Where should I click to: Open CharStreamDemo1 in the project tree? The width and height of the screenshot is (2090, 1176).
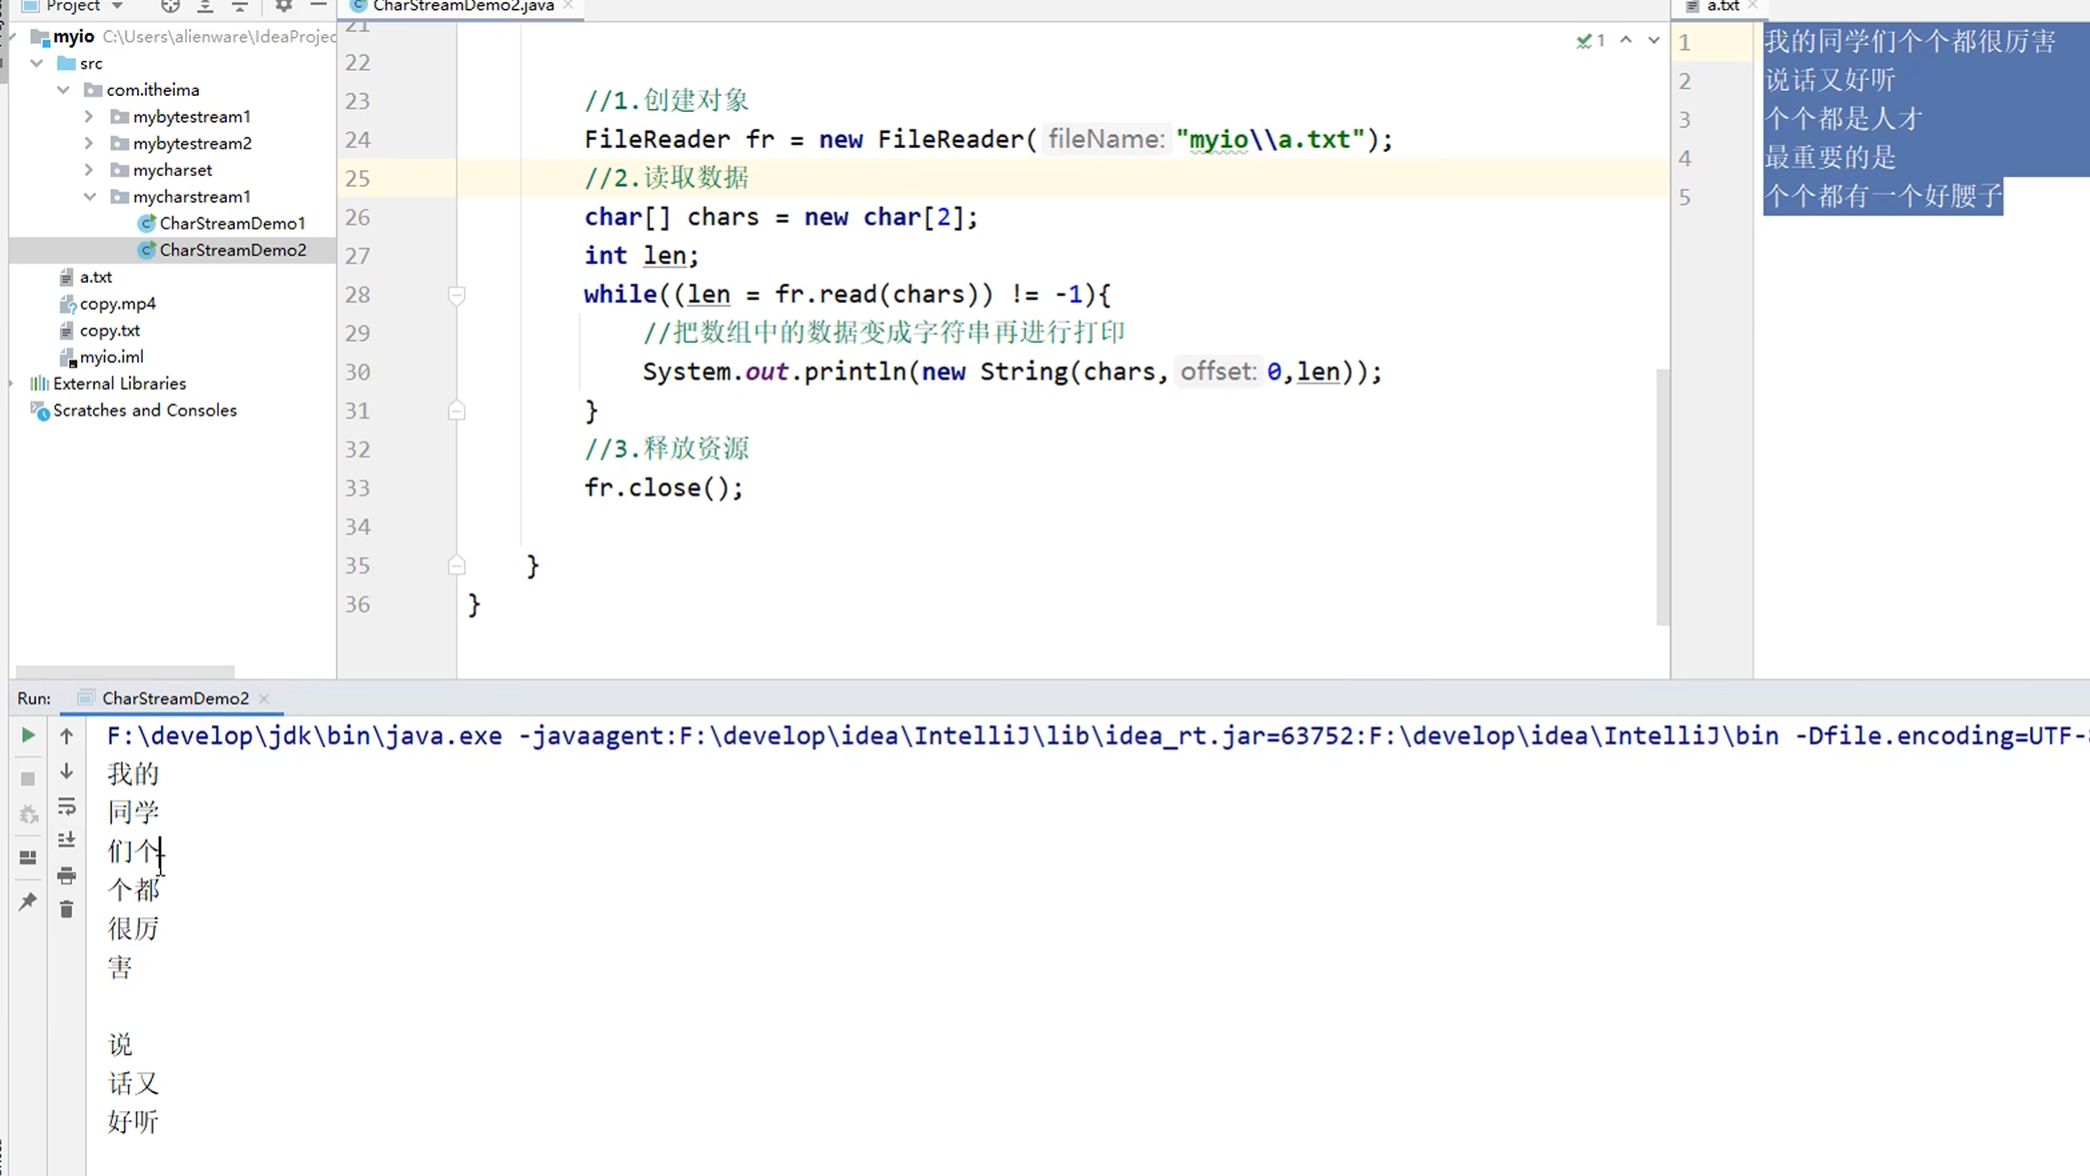click(x=232, y=223)
